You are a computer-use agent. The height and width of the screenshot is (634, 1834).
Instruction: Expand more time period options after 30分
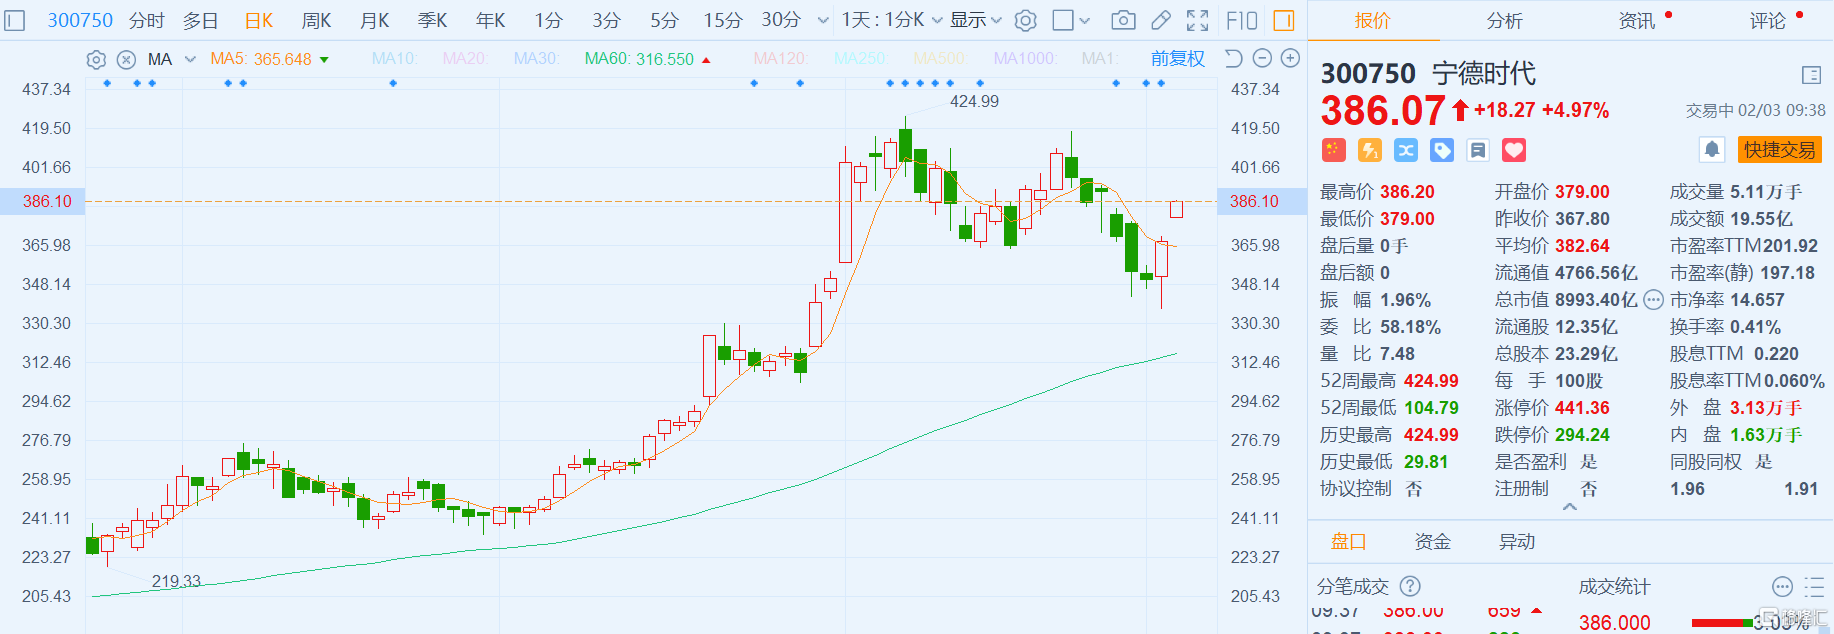pos(823,20)
